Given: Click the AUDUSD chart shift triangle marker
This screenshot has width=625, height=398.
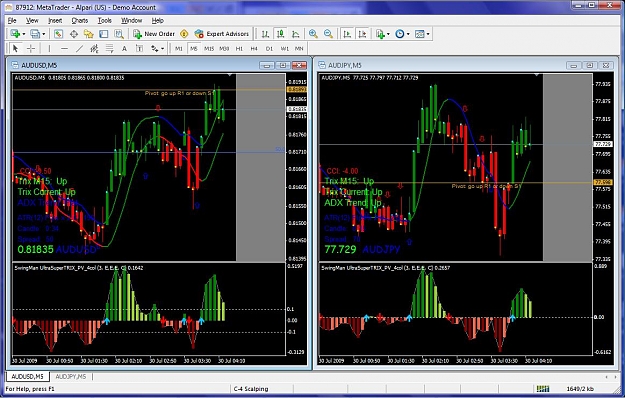Looking at the screenshot, I should tap(230, 75).
